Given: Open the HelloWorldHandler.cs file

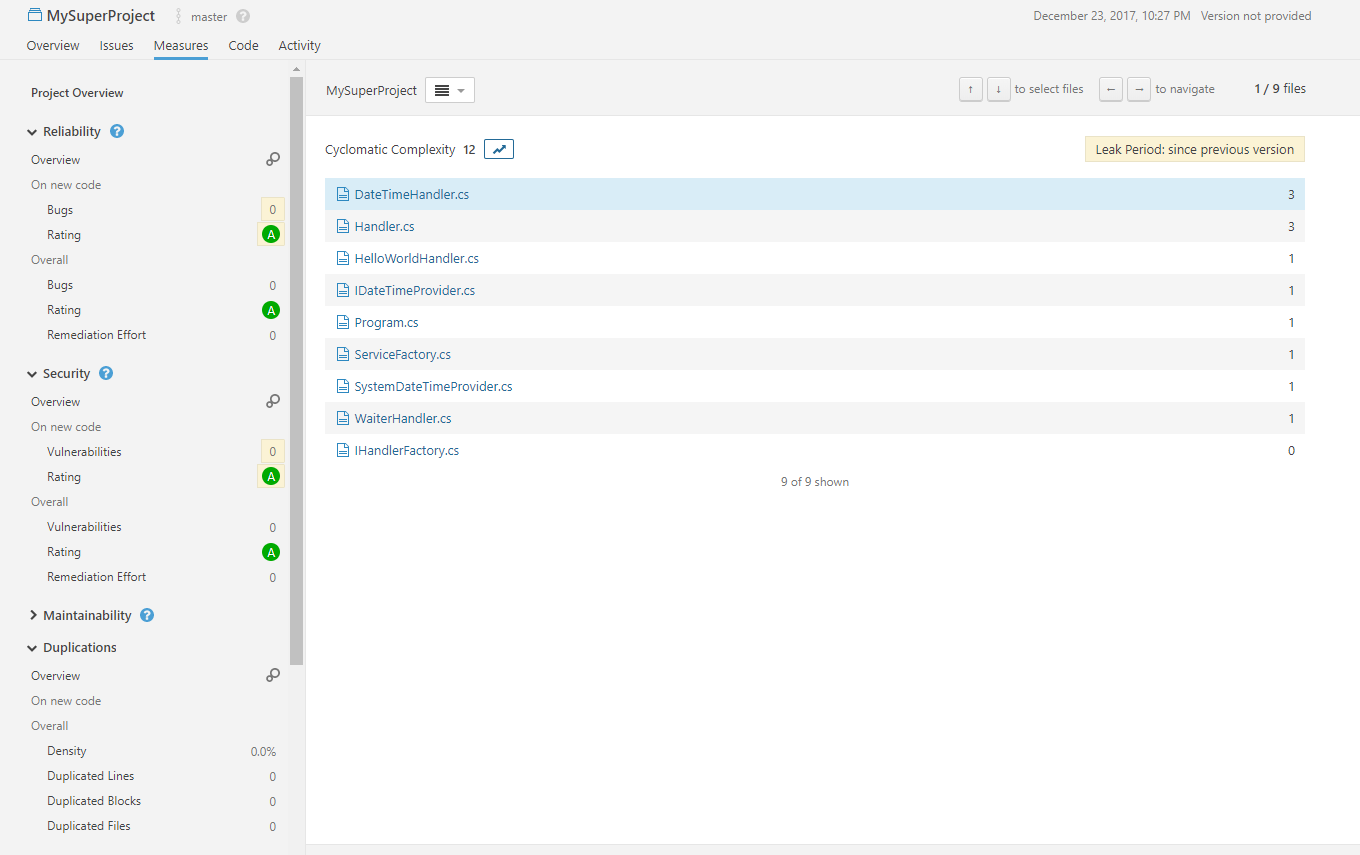Looking at the screenshot, I should click(416, 258).
